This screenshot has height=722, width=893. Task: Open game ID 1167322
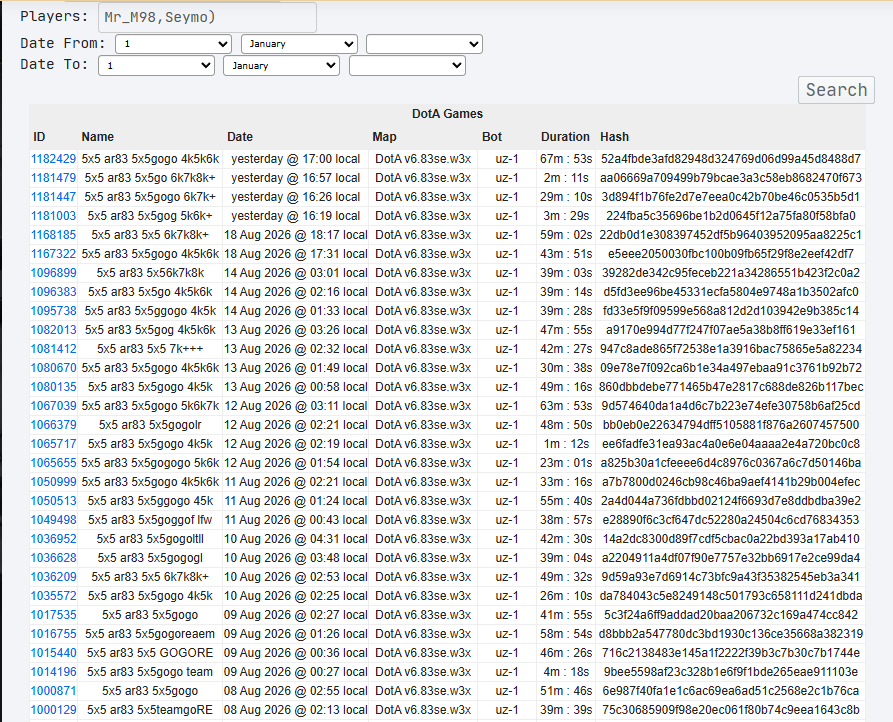pos(54,254)
